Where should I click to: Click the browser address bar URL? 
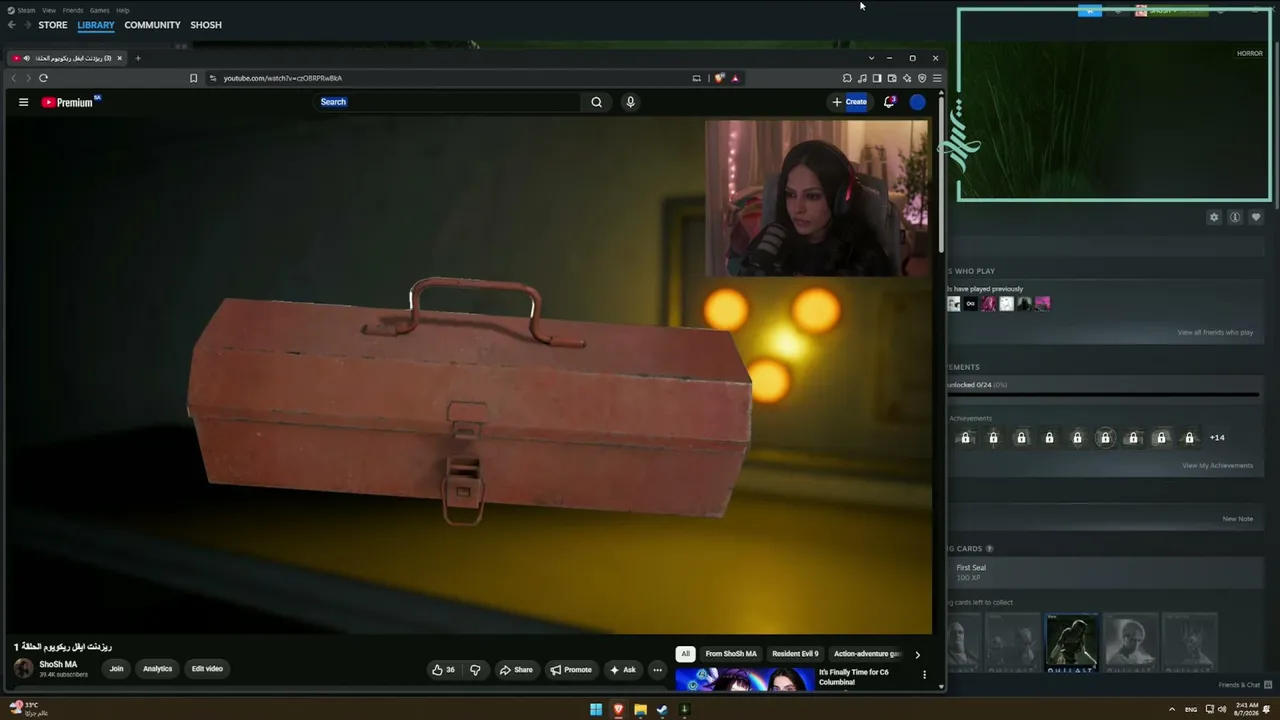click(283, 78)
